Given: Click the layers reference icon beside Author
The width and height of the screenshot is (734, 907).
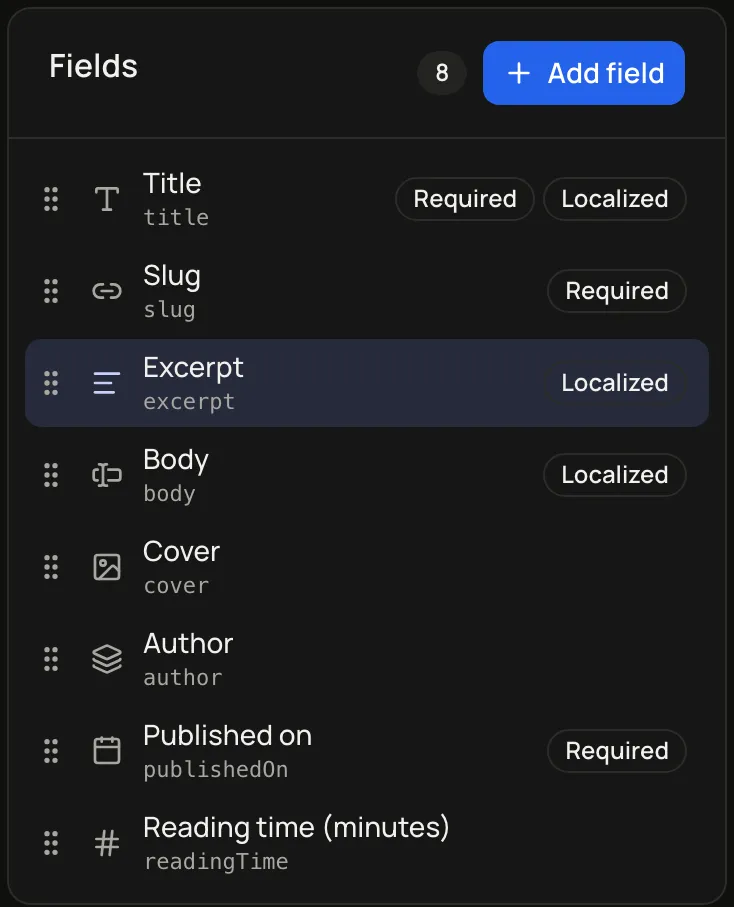Looking at the screenshot, I should point(107,659).
